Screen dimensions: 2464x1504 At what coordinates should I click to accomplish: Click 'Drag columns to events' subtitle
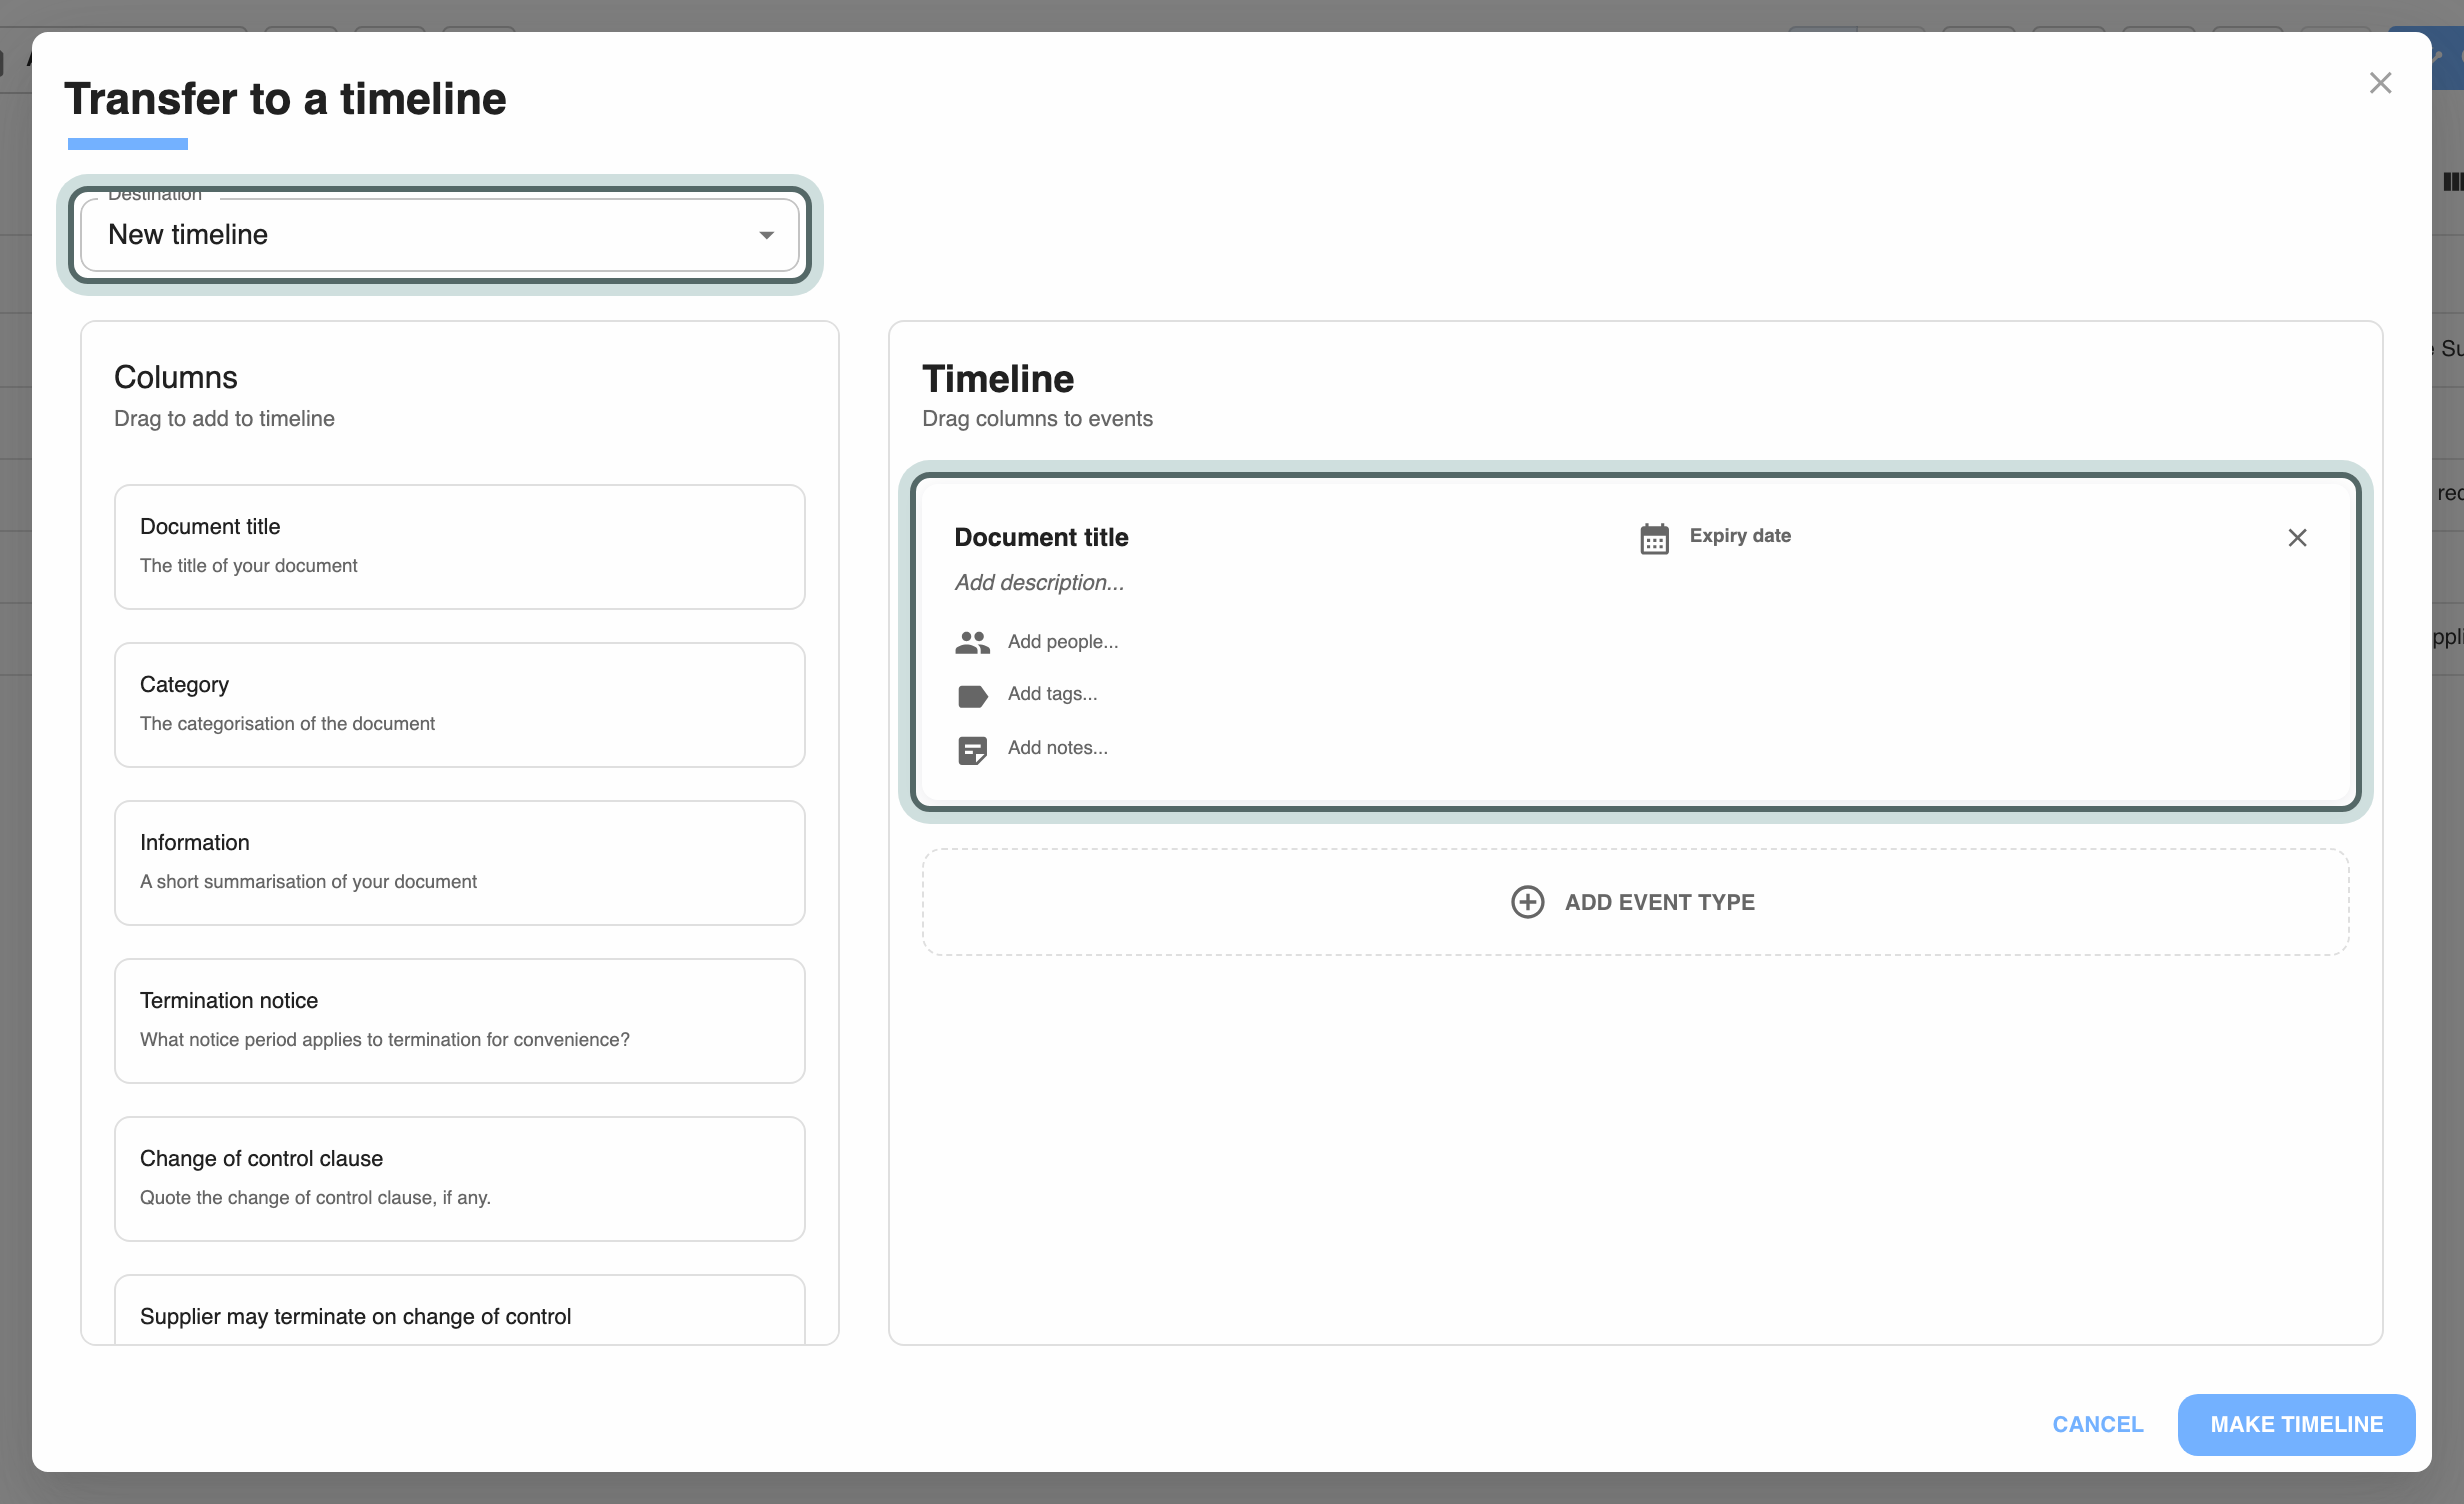pyautogui.click(x=1037, y=419)
